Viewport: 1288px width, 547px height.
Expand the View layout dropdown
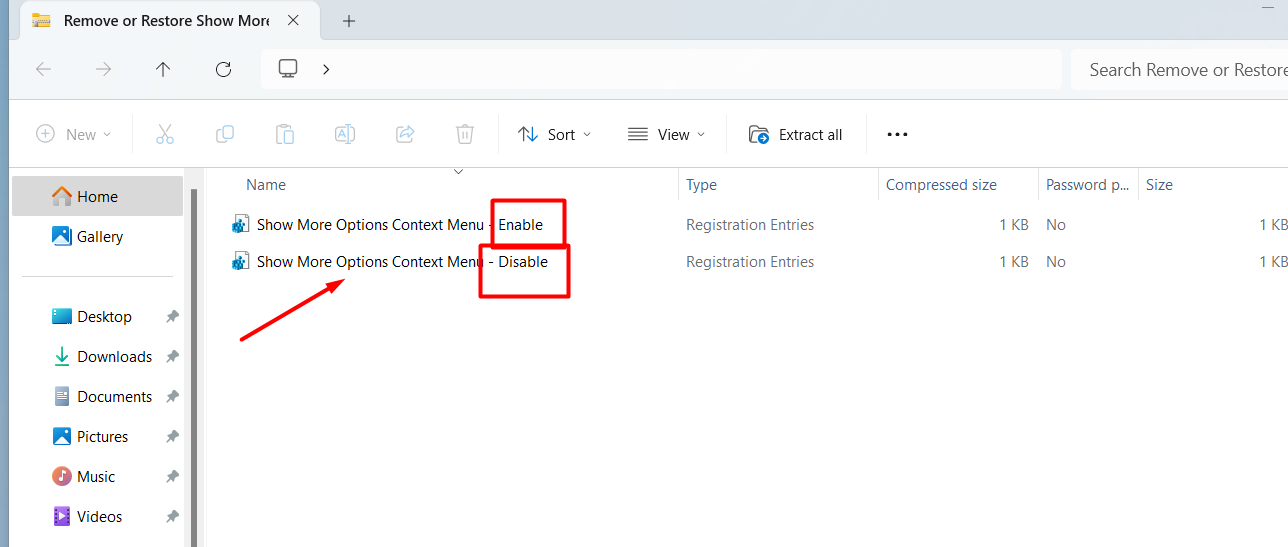666,134
